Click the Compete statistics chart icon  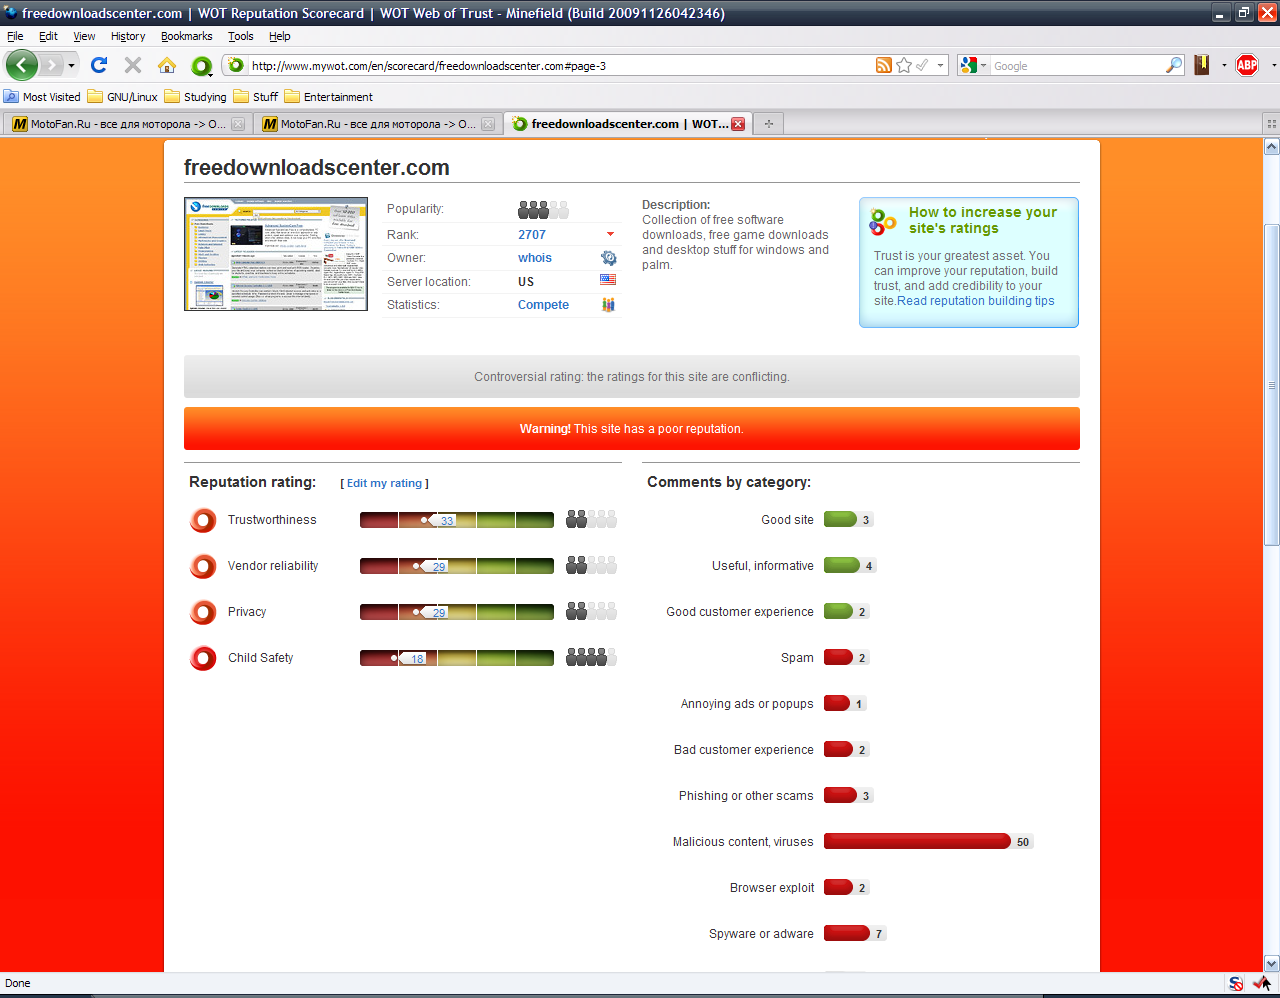click(x=608, y=305)
